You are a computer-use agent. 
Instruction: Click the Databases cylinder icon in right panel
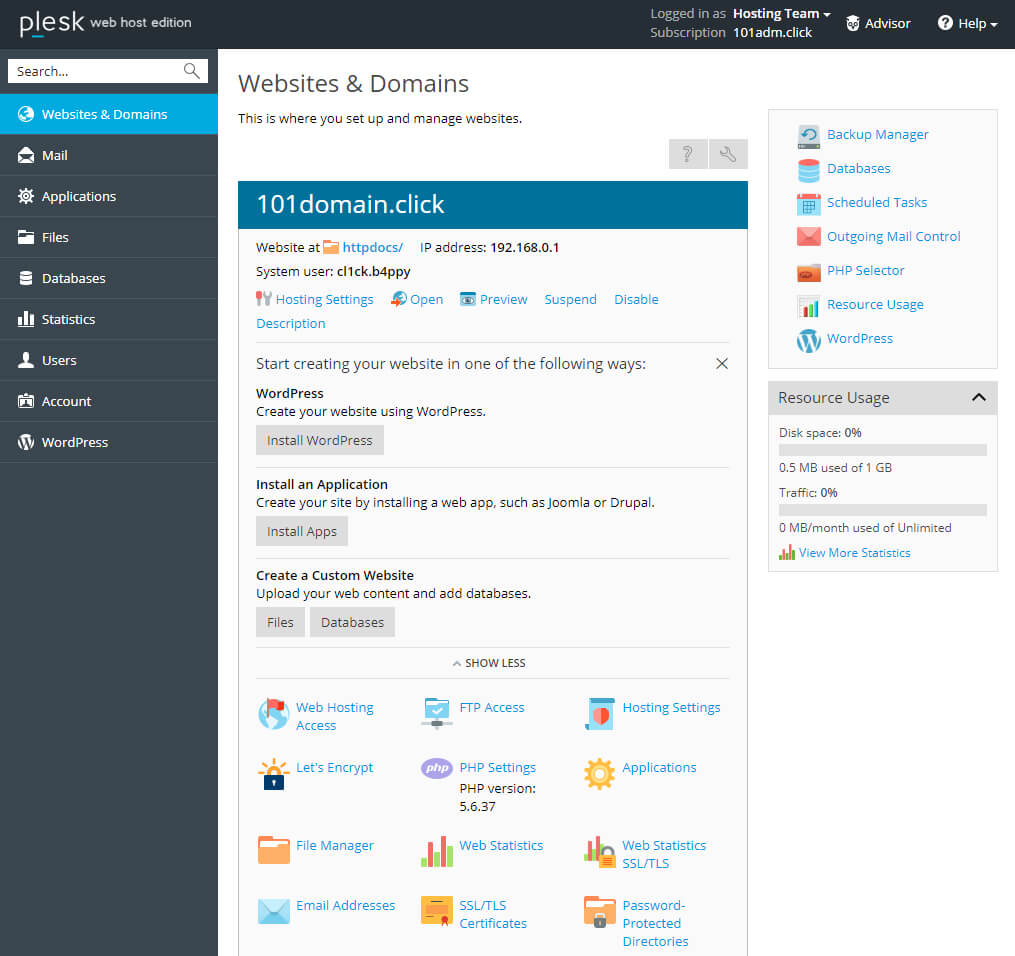coord(809,170)
